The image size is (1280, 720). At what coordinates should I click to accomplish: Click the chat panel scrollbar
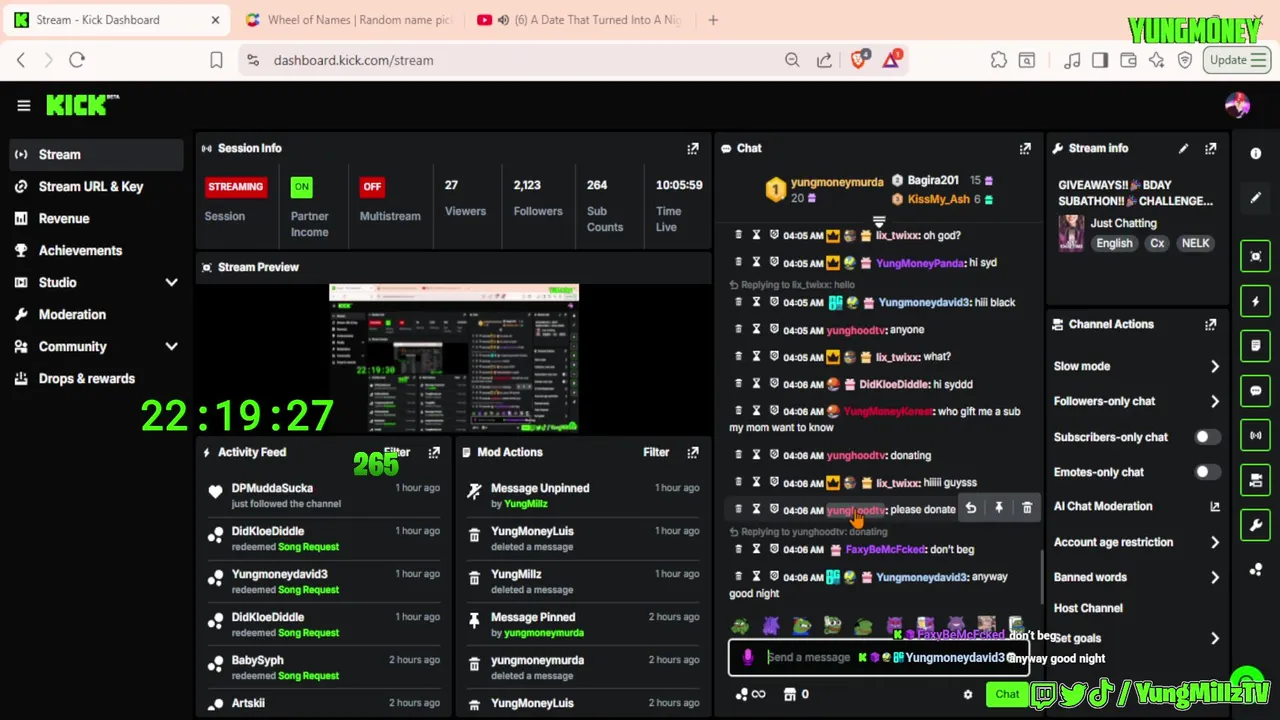(1041, 578)
